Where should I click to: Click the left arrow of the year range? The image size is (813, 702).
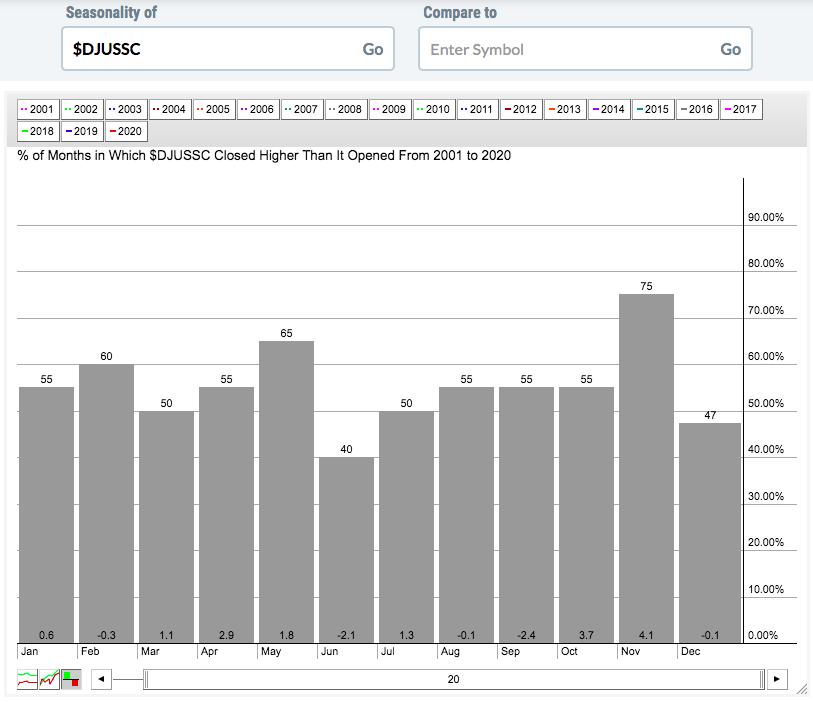(100, 680)
